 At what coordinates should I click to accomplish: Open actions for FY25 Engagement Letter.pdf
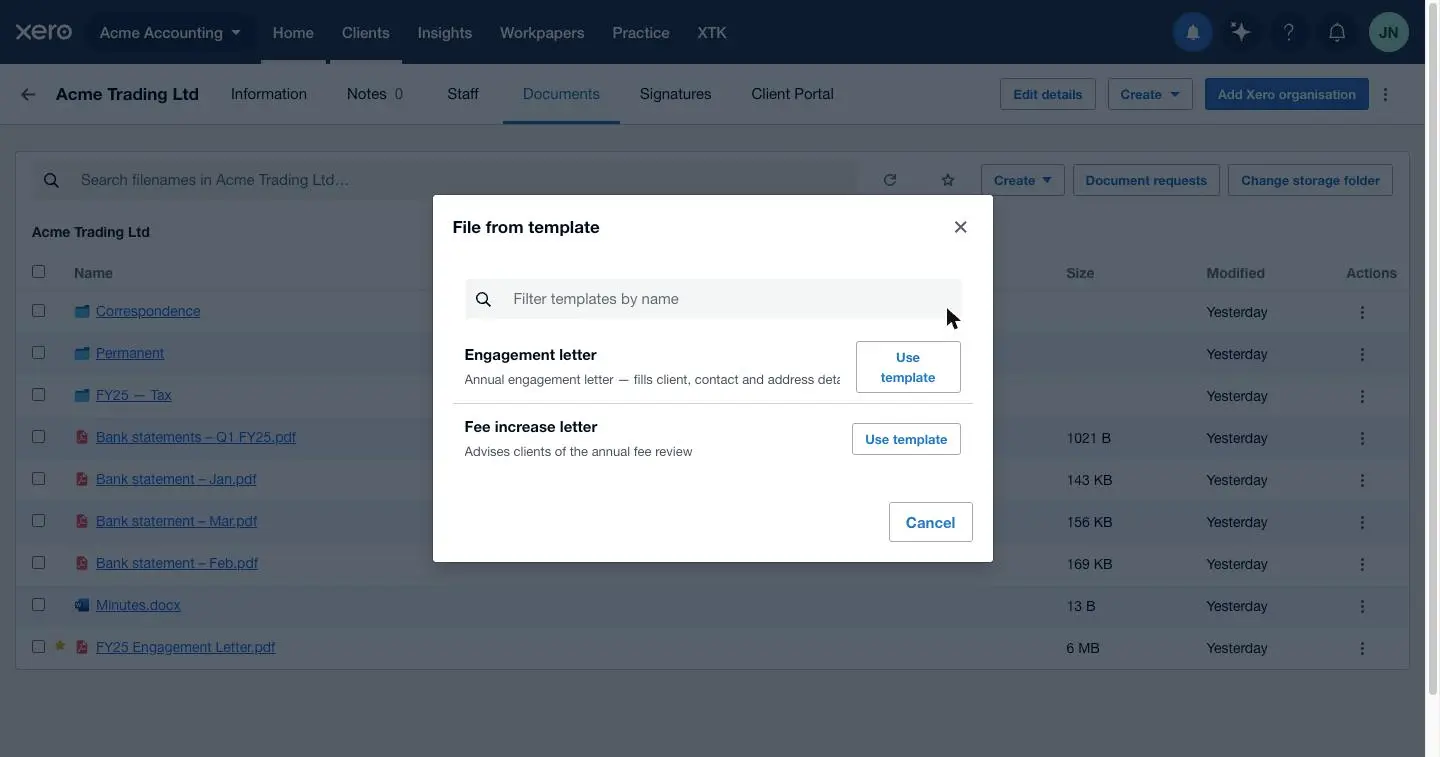click(1362, 648)
